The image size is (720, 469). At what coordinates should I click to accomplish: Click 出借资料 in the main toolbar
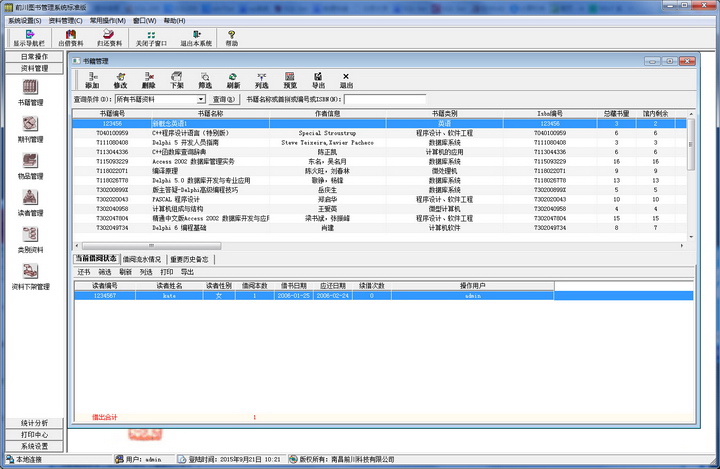tap(72, 38)
